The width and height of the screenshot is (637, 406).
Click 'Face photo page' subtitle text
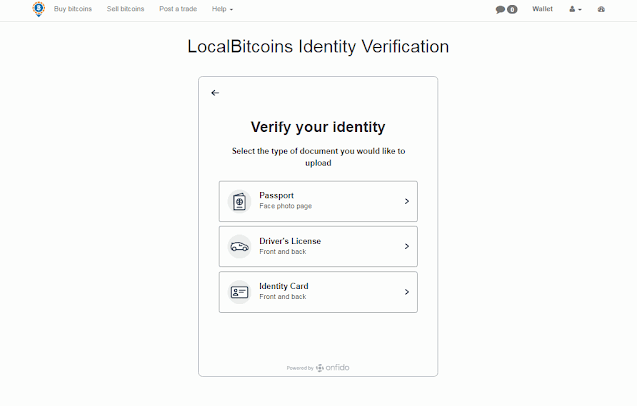[286, 206]
